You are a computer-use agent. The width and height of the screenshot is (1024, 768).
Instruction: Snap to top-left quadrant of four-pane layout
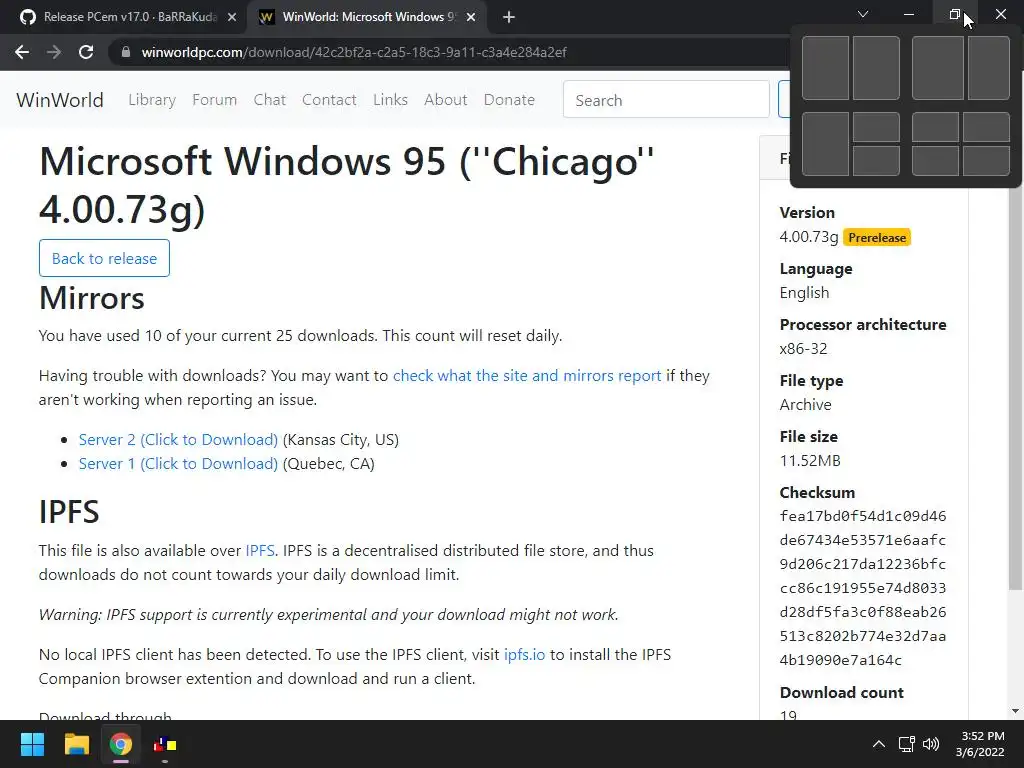point(935,127)
